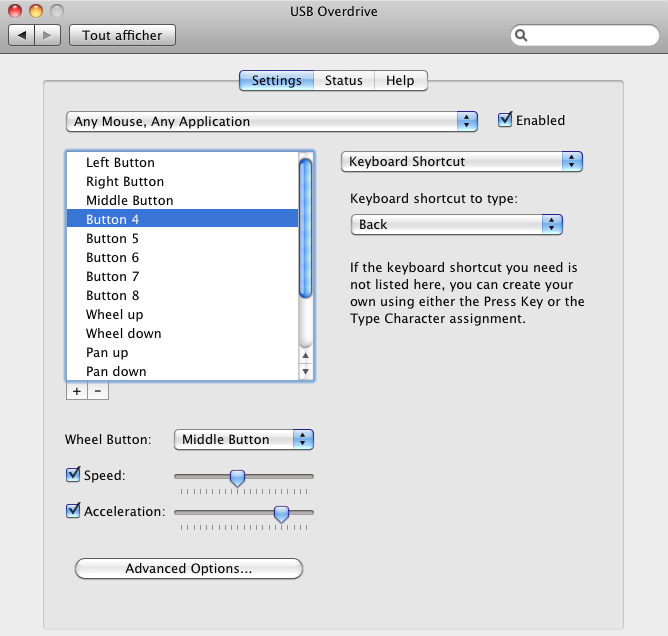Toggle the Acceleration checkbox
Image resolution: width=668 pixels, height=636 pixels.
[x=73, y=510]
